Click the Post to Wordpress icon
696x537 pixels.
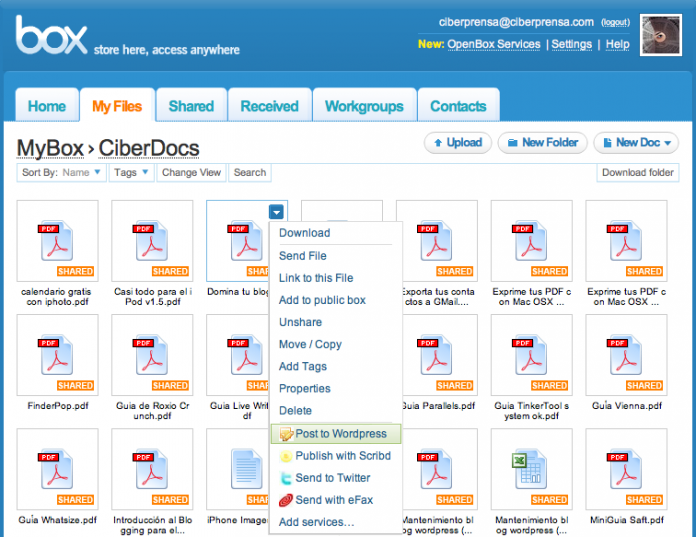click(286, 434)
